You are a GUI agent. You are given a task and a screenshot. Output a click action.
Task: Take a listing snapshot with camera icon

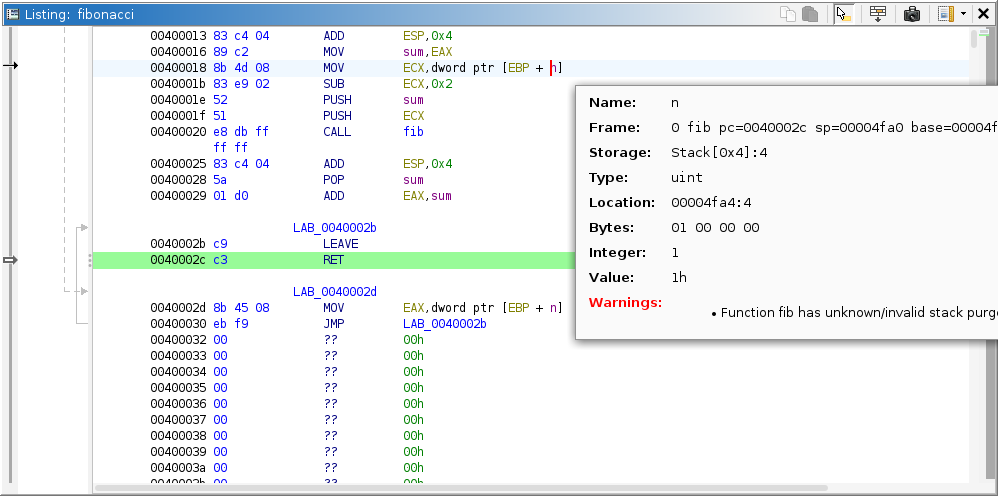pos(911,14)
